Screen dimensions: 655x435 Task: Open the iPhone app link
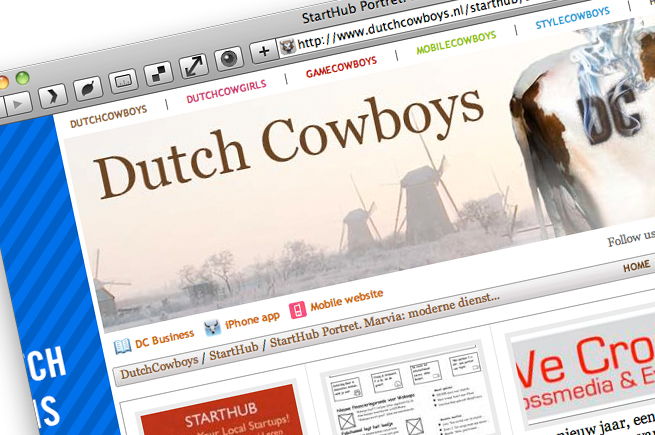(252, 321)
